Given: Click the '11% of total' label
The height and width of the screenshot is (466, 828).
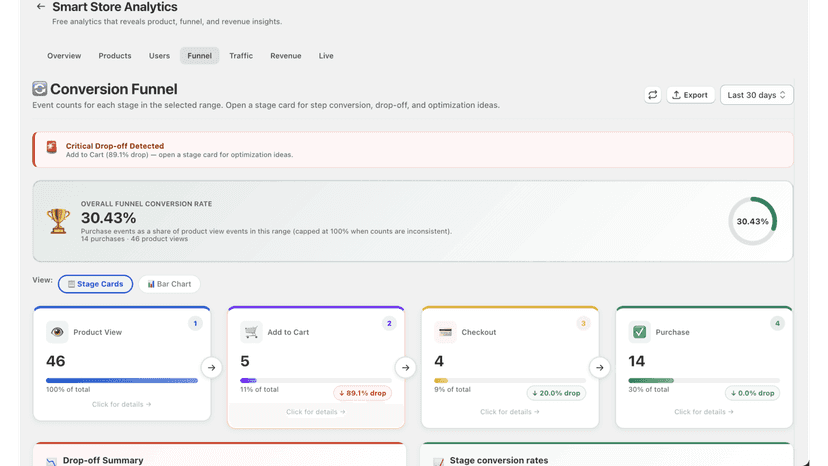Looking at the screenshot, I should coord(259,389).
